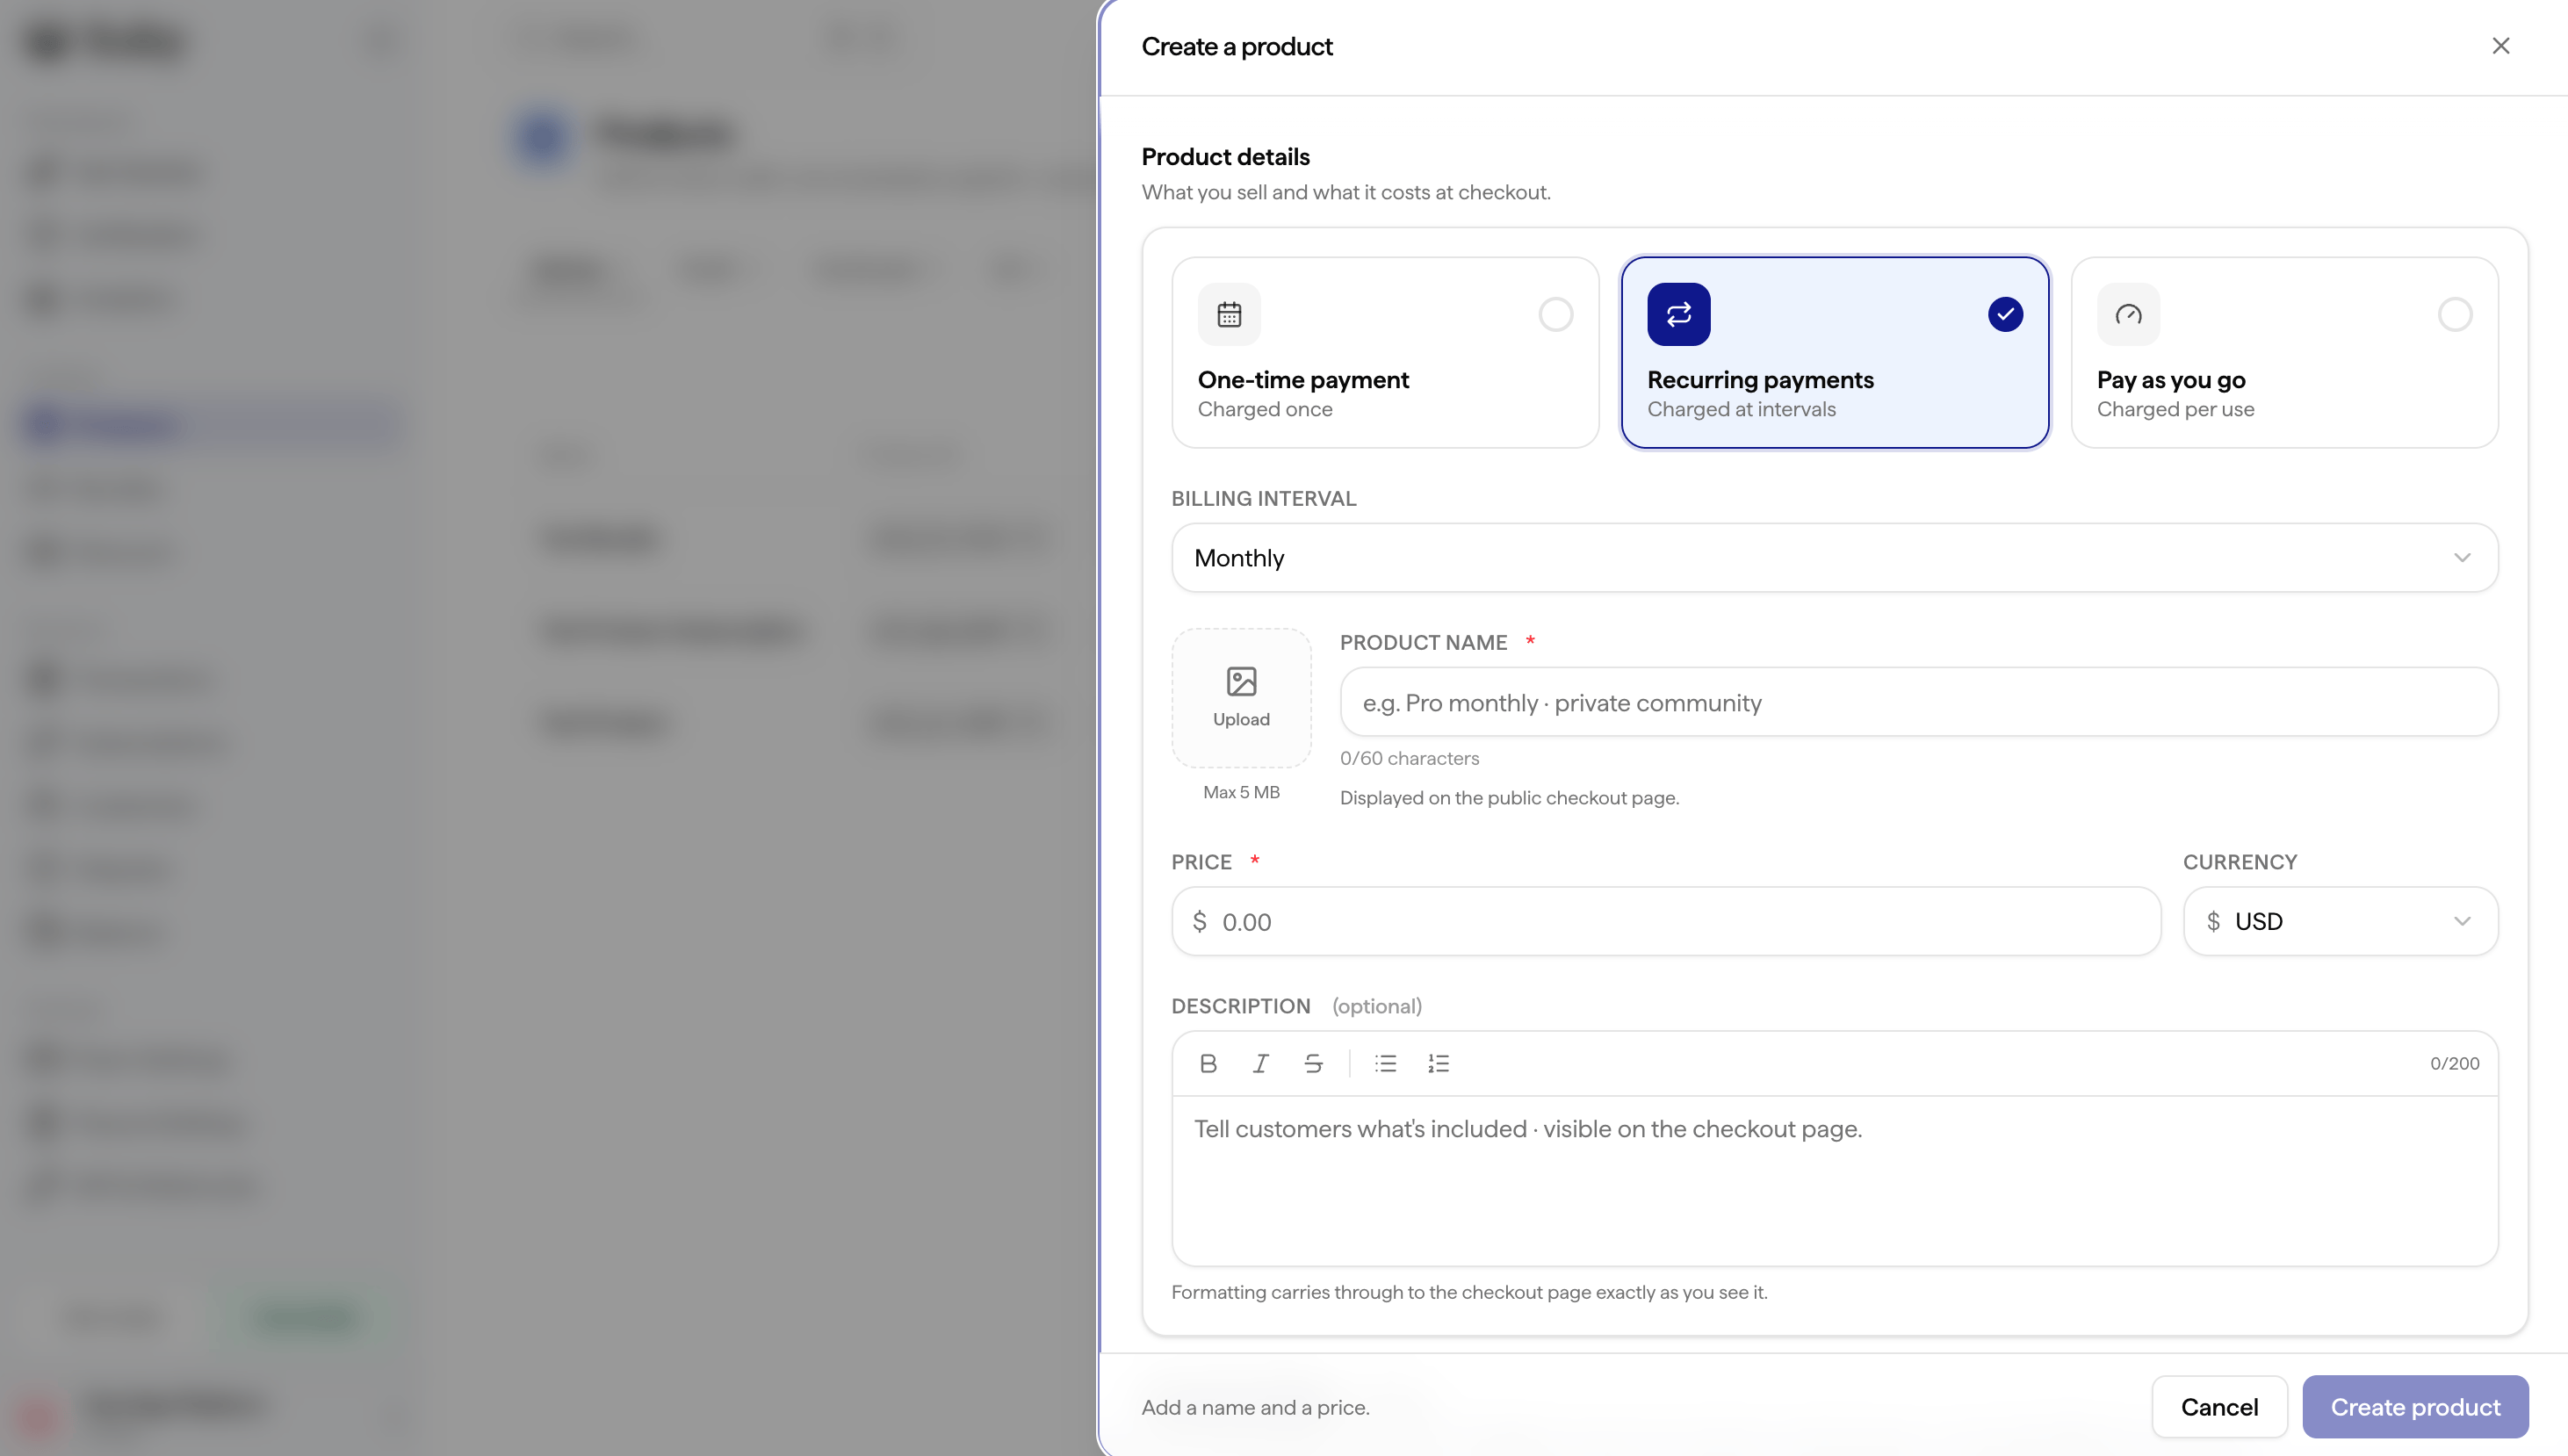Click the image upload icon
This screenshot has width=2568, height=1456.
(x=1241, y=681)
